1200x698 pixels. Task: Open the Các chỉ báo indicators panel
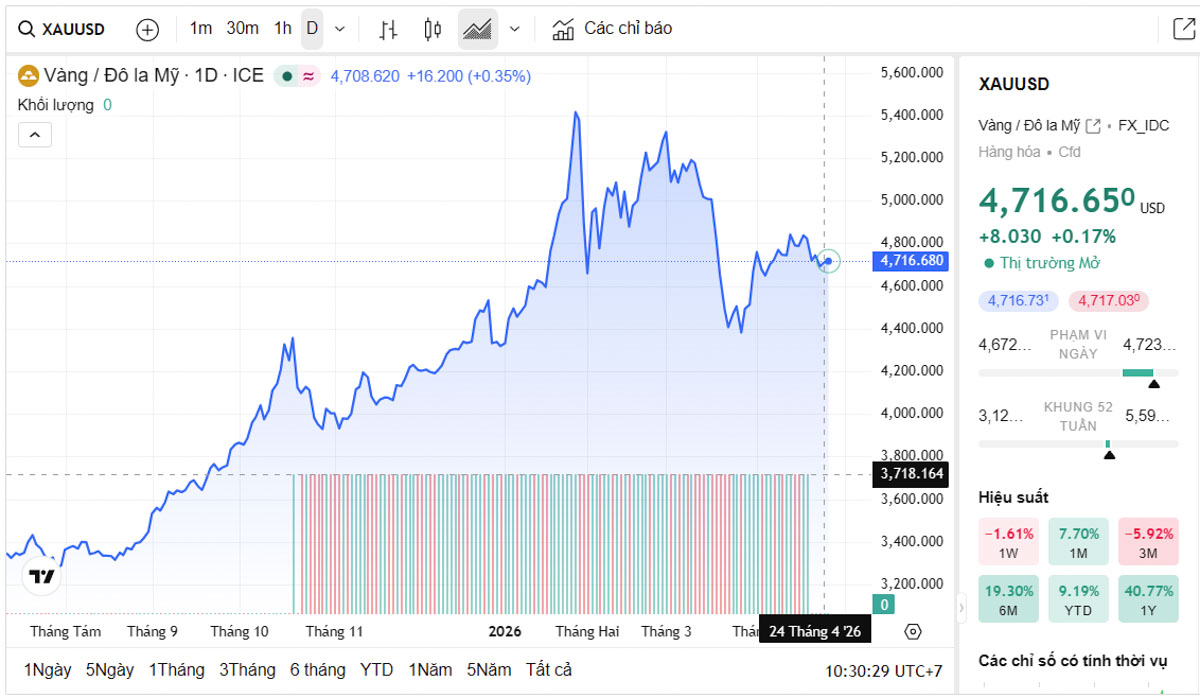point(612,29)
